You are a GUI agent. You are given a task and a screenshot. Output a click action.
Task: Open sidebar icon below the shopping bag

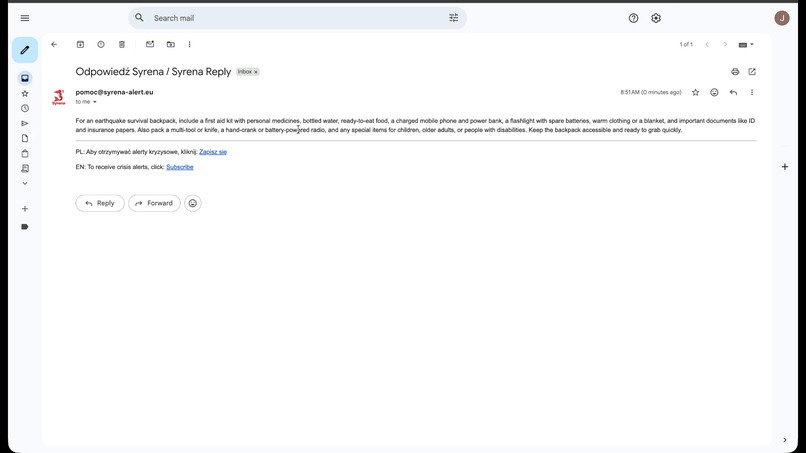tap(25, 169)
